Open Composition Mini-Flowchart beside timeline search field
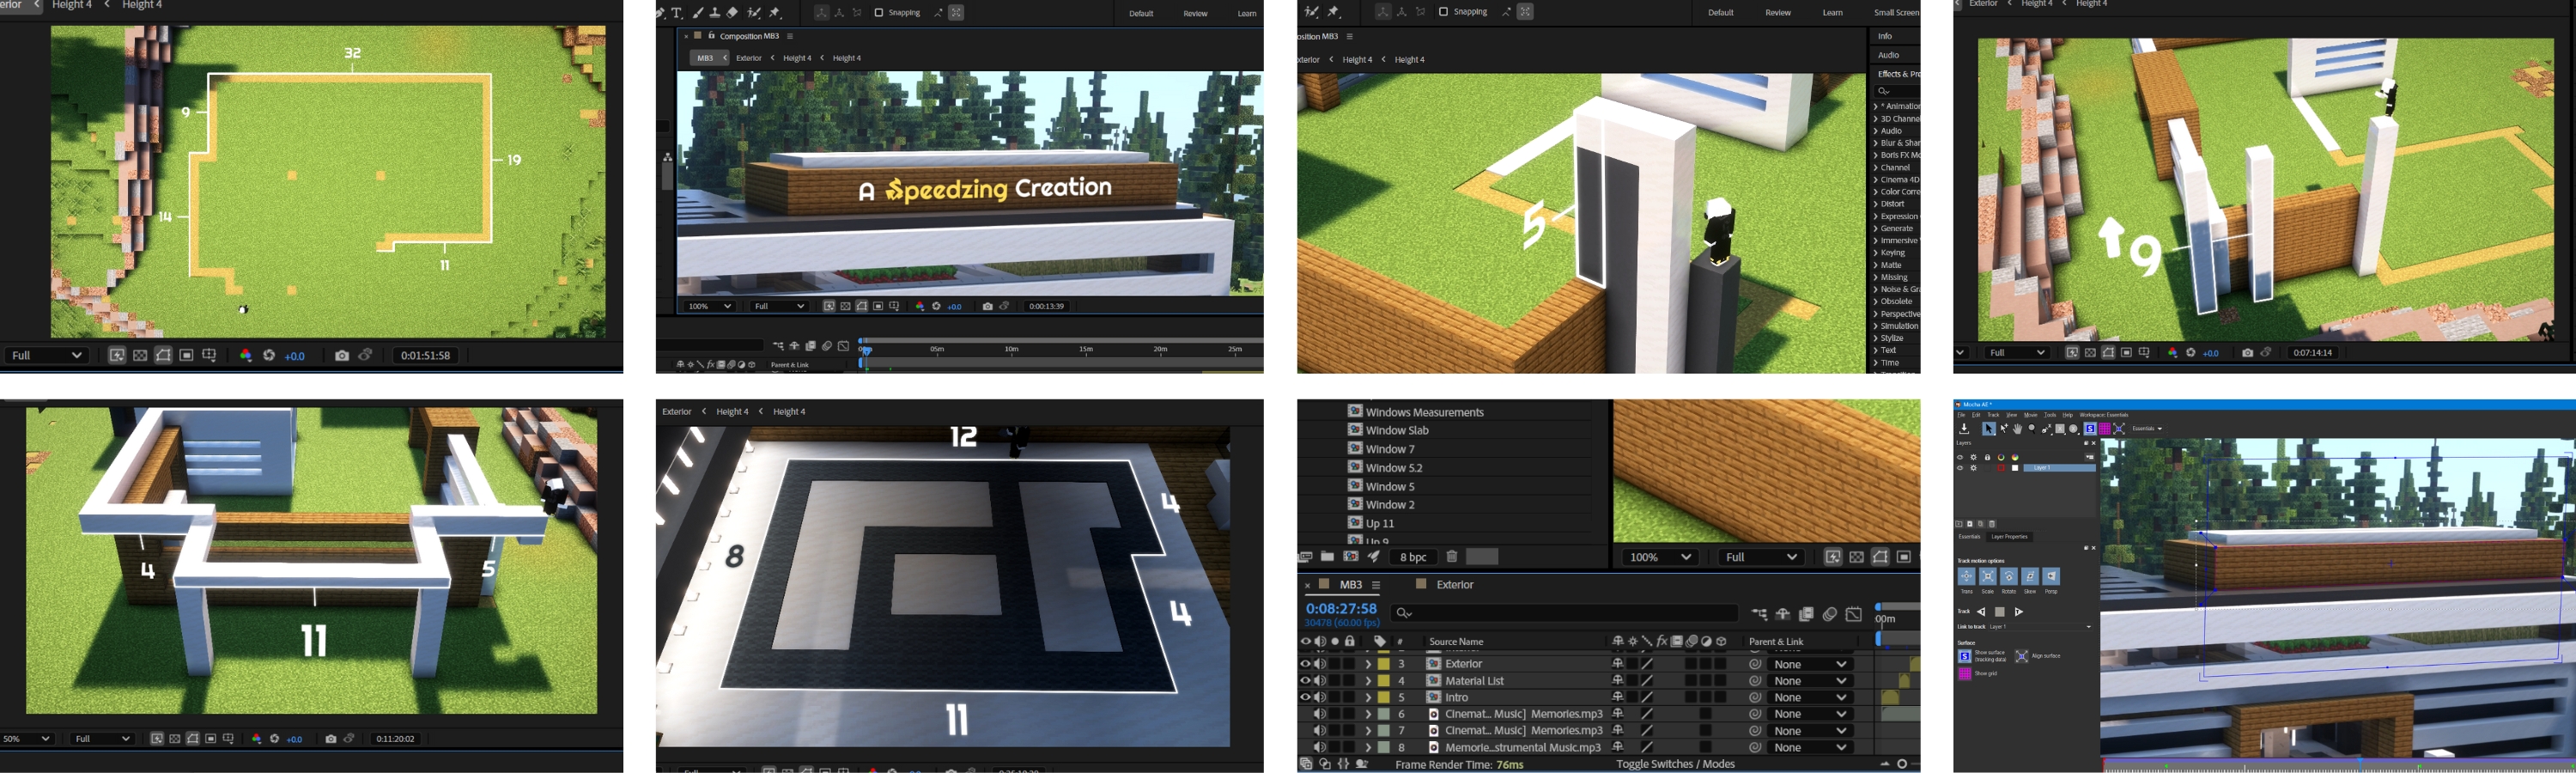The image size is (2576, 773). tap(1759, 614)
